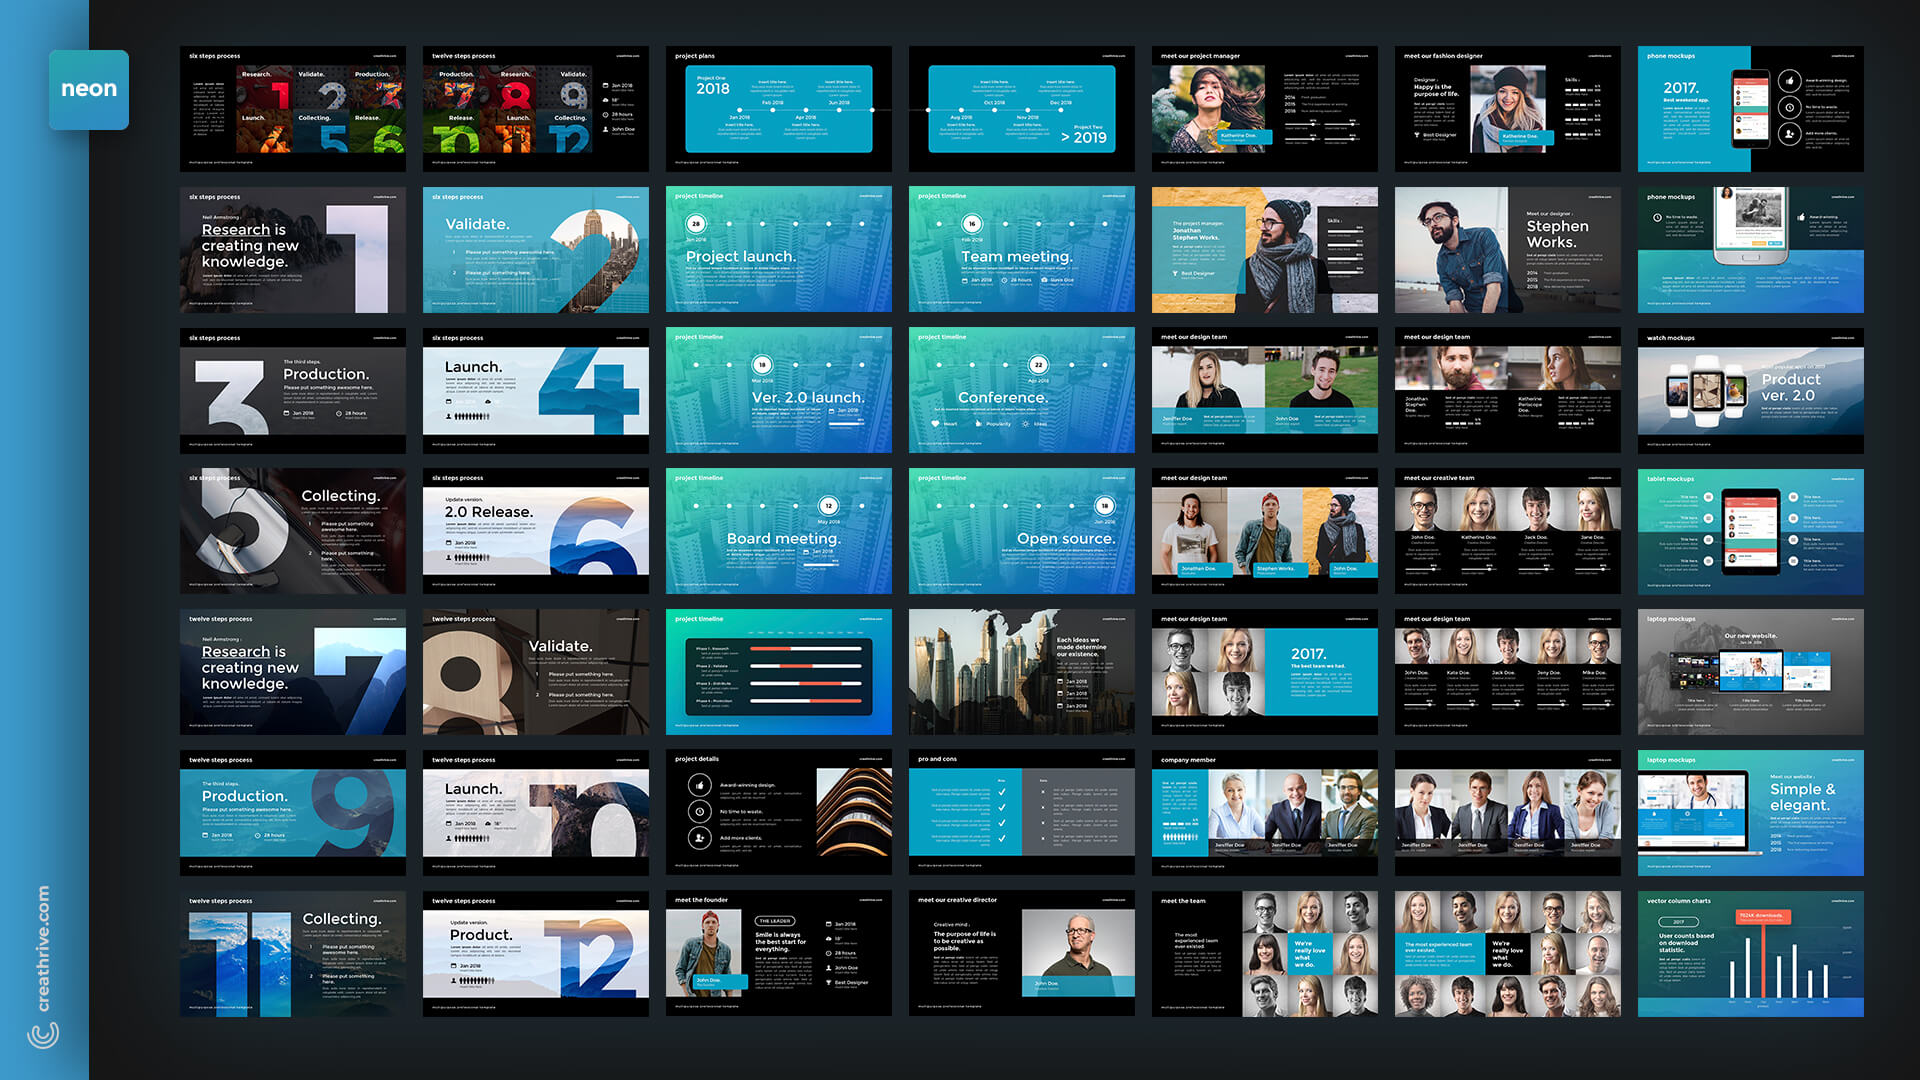This screenshot has width=1920, height=1080.
Task: Select the clock icon next to No time to waste
Action: [x=700, y=812]
